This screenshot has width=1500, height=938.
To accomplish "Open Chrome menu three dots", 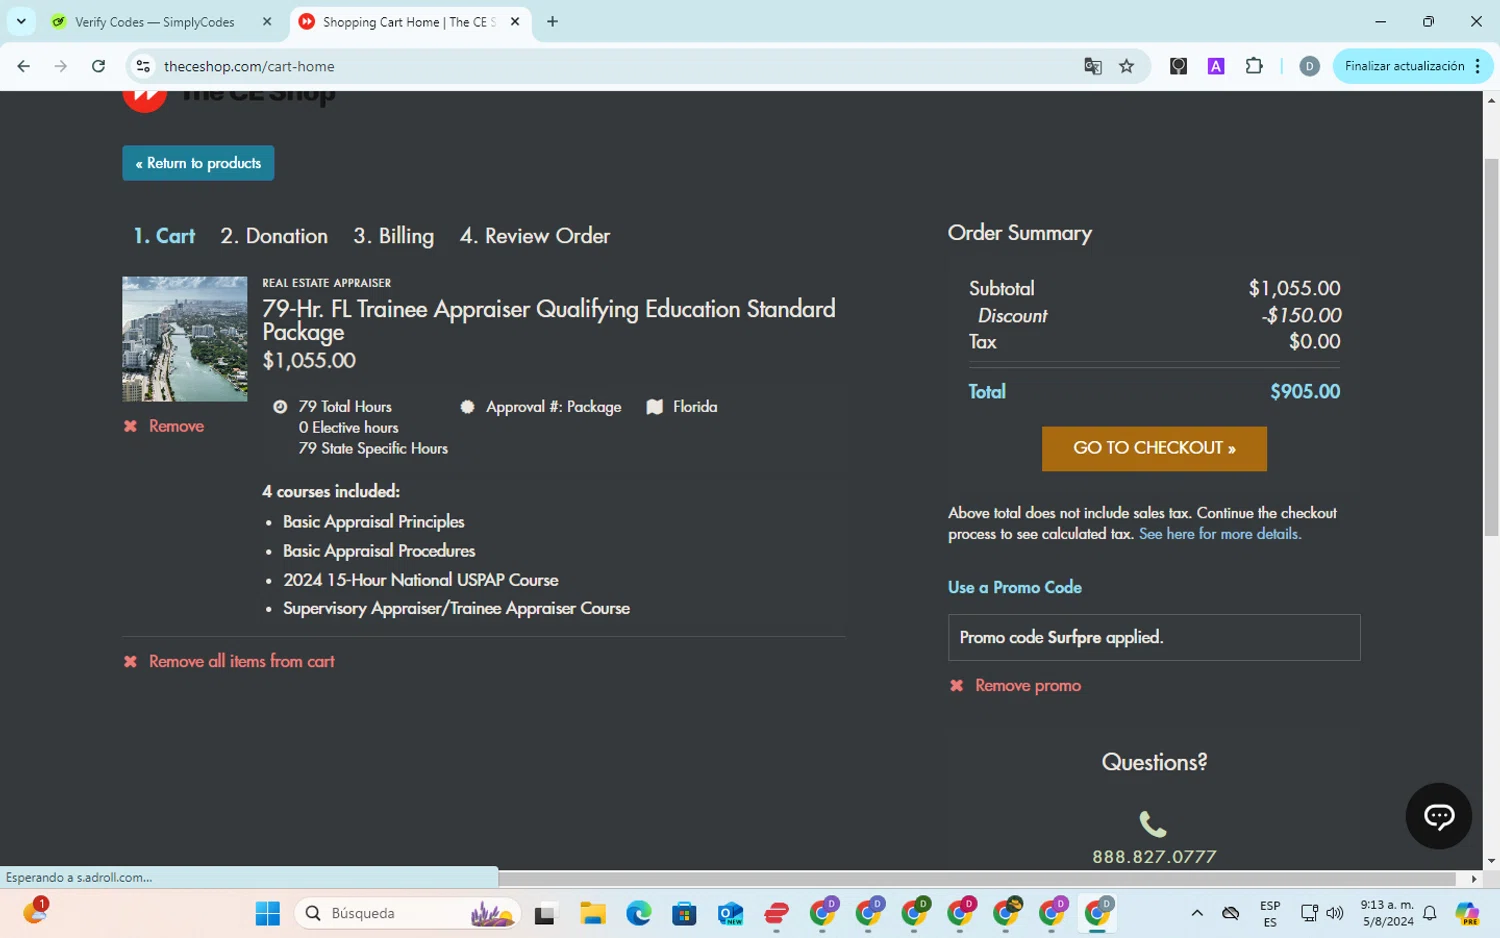I will (x=1478, y=66).
